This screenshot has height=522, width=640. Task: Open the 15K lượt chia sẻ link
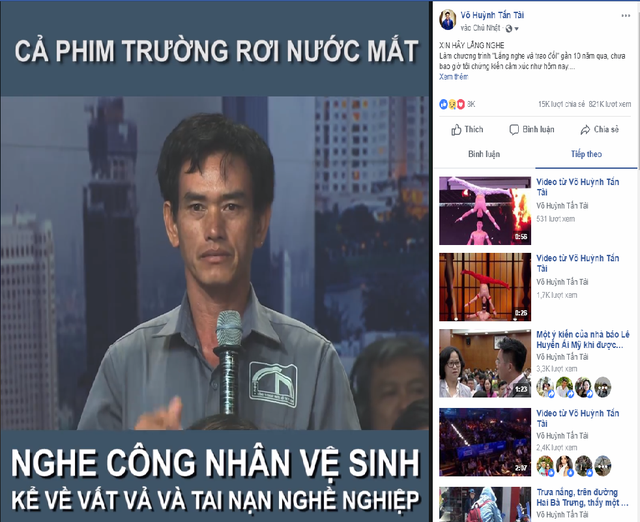point(561,104)
